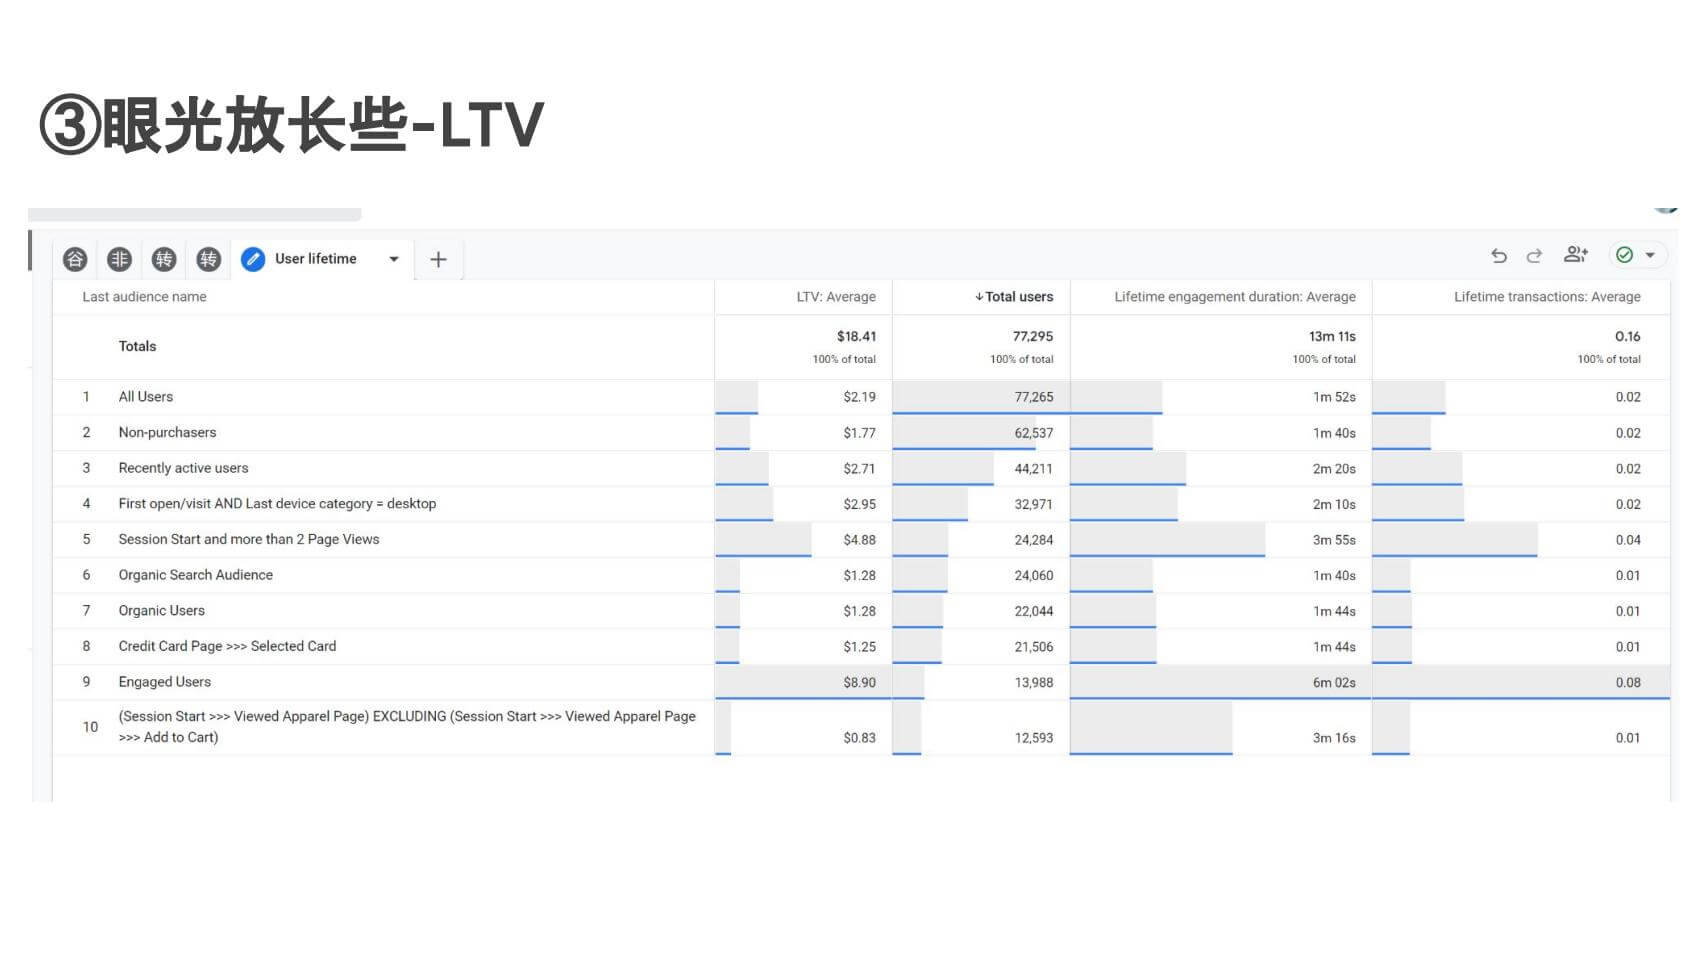Switch to the 非 tab icon
This screenshot has height=960, width=1706.
[x=119, y=260]
